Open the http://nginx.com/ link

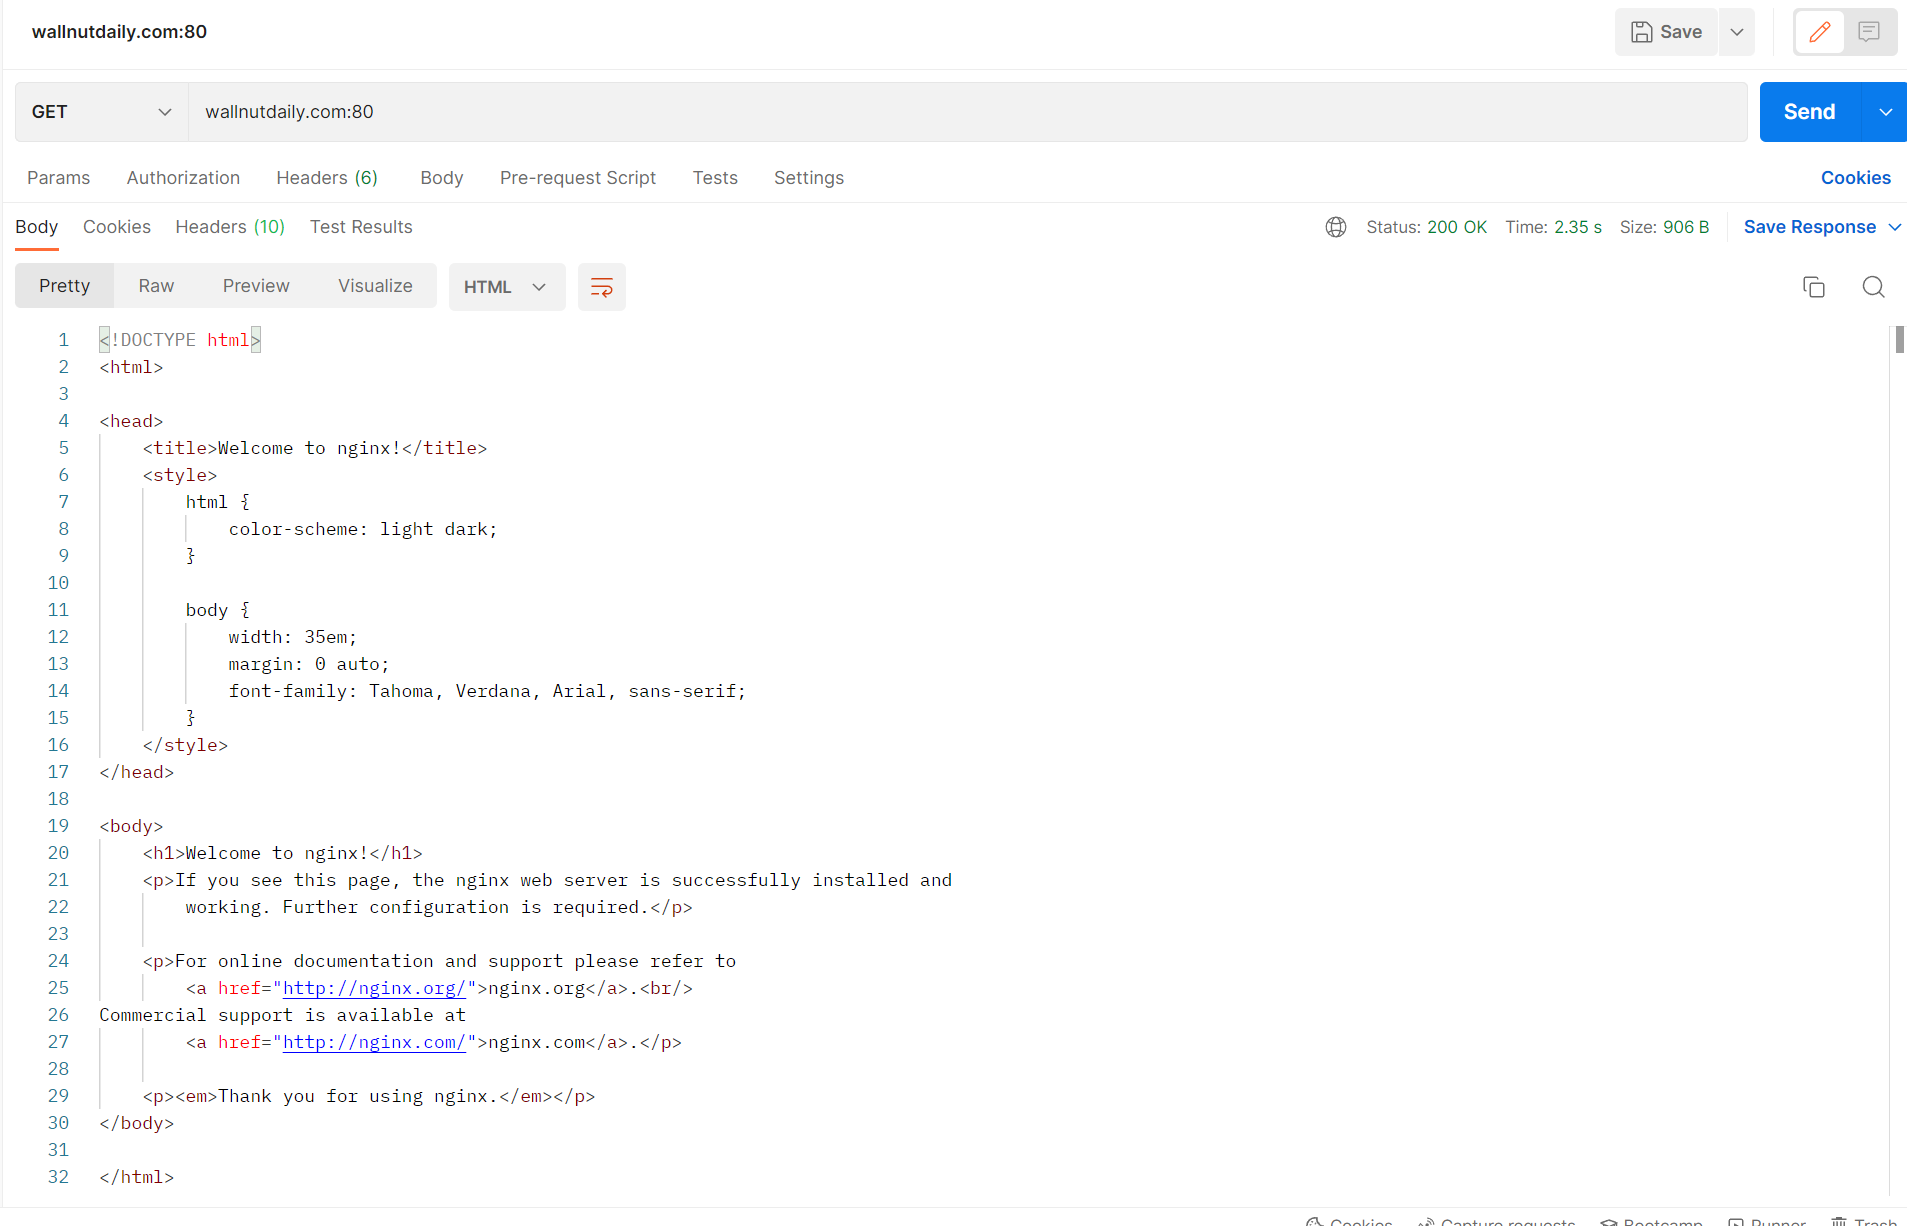(x=374, y=1042)
